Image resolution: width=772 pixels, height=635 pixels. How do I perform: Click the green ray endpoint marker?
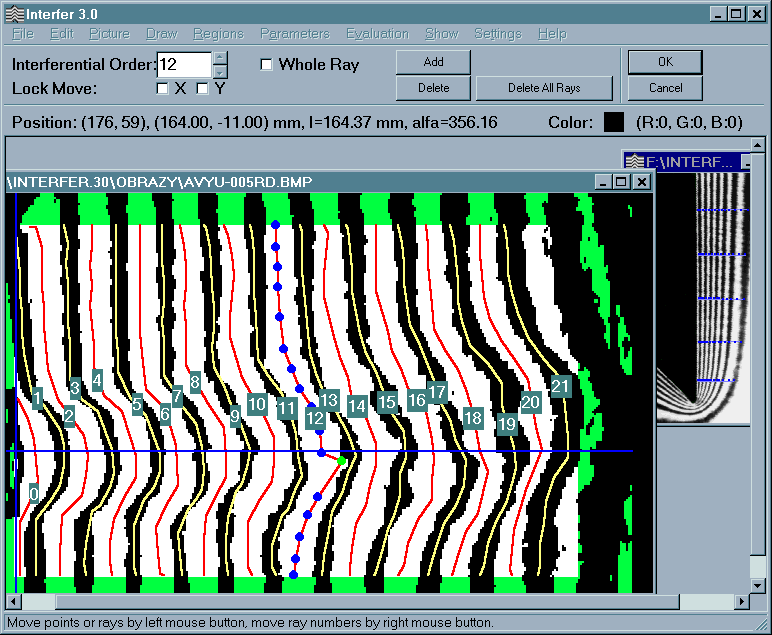coord(342,461)
